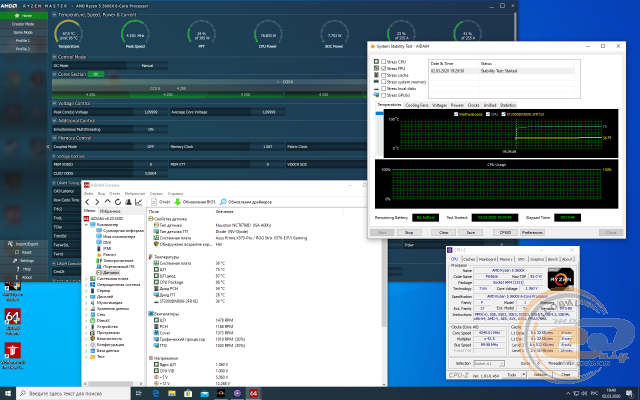This screenshot has width=640, height=400.
Task: Click the driver updates magnifier icon
Action: pos(223,202)
